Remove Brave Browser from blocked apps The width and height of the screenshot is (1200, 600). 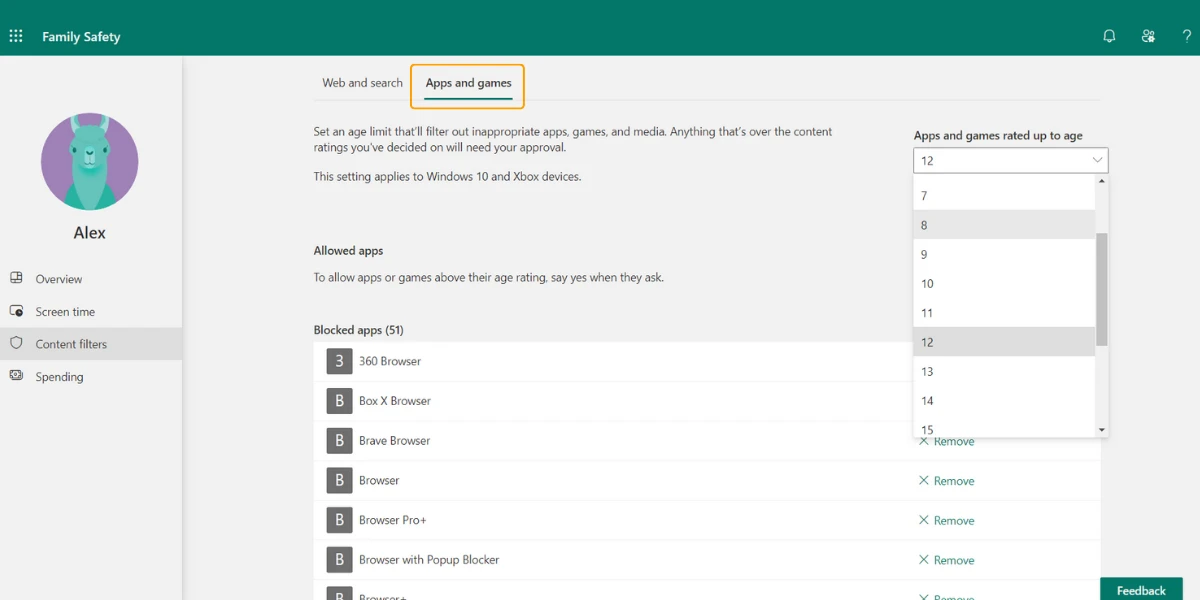(x=946, y=441)
